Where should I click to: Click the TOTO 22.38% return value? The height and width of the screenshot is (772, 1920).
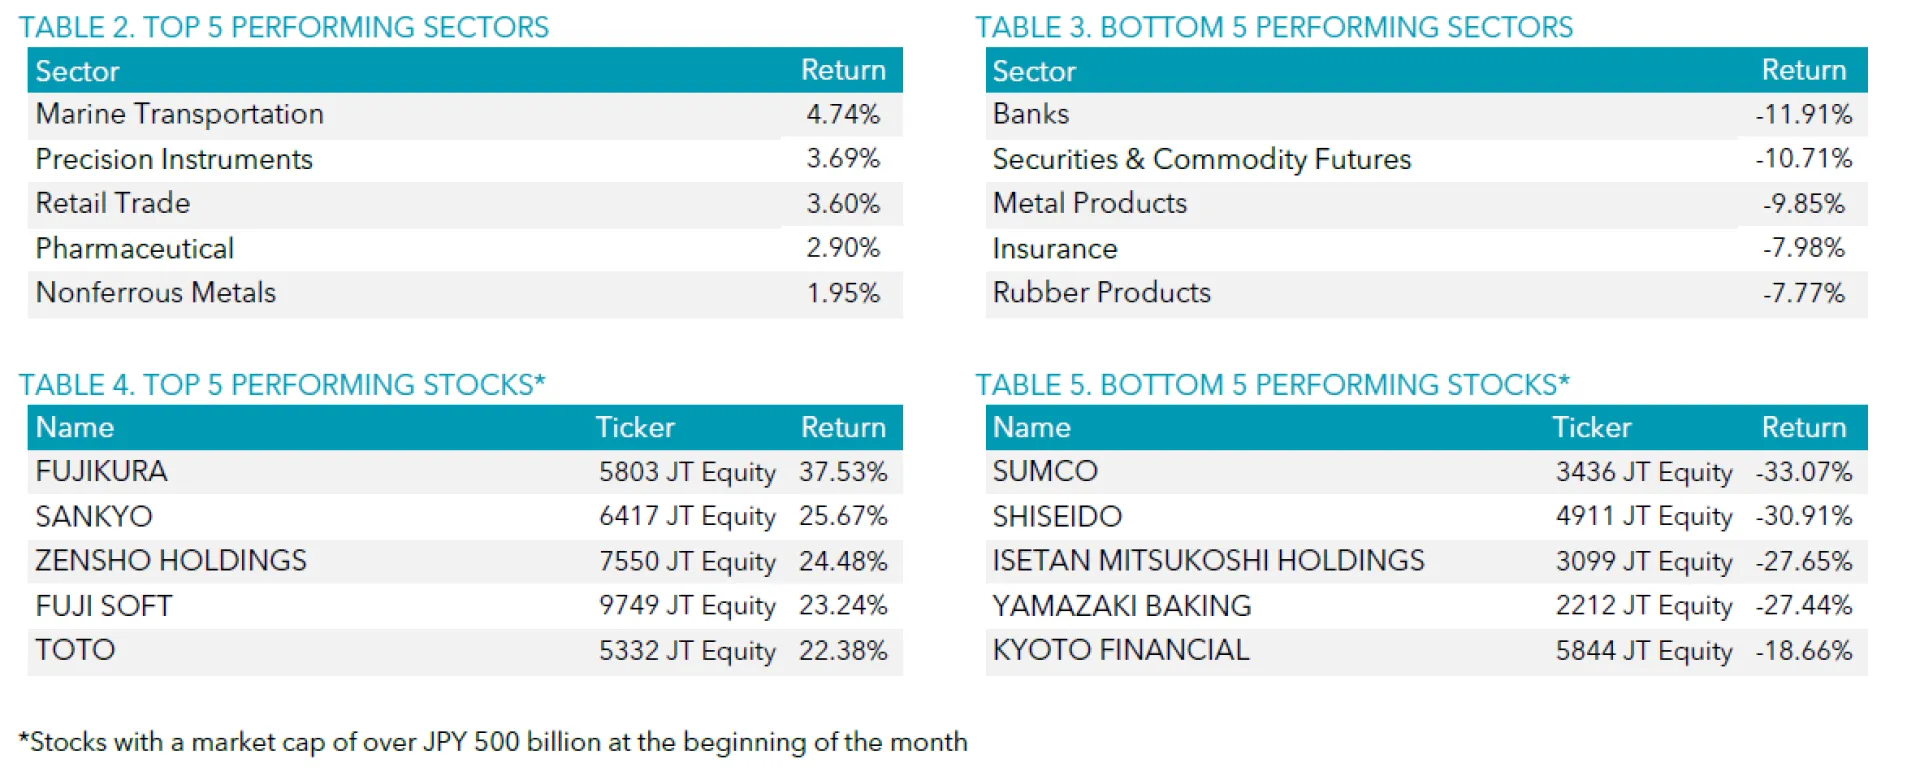click(x=842, y=650)
